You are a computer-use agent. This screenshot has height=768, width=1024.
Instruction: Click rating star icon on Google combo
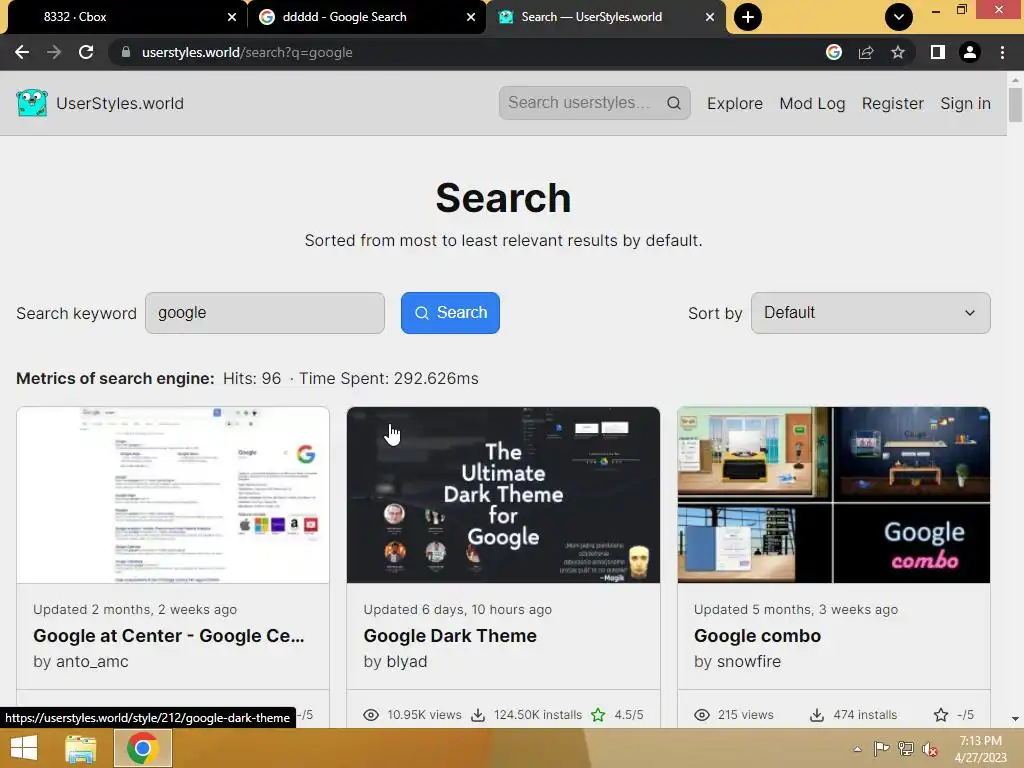pos(941,715)
